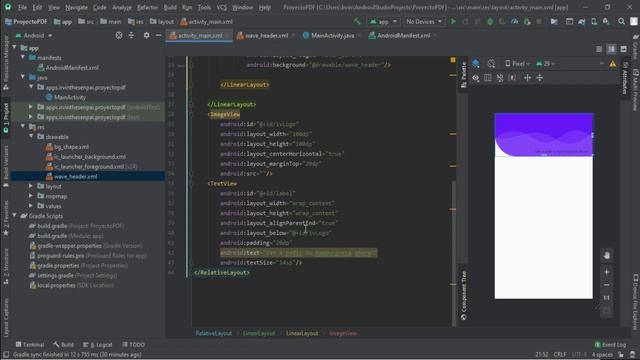Open the SDK Manager icon

pyautogui.click(x=607, y=22)
